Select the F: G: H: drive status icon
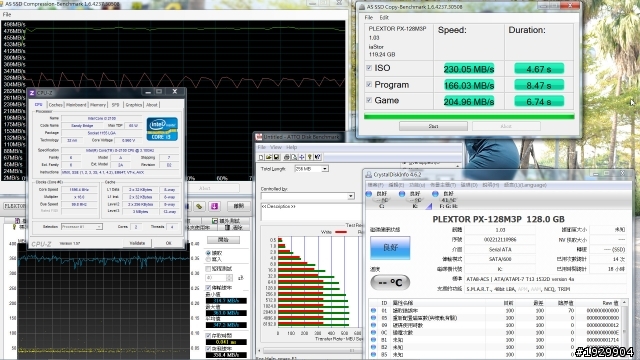This screenshot has width=640, height=360. click(x=435, y=194)
